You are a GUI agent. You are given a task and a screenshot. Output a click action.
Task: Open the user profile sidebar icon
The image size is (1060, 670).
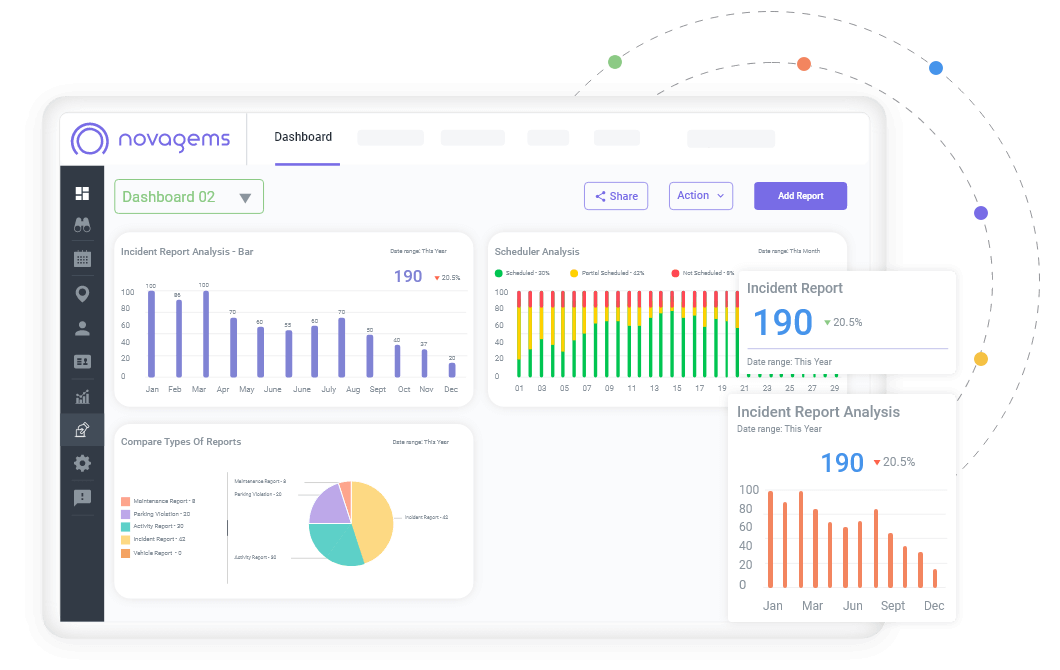pyautogui.click(x=82, y=327)
